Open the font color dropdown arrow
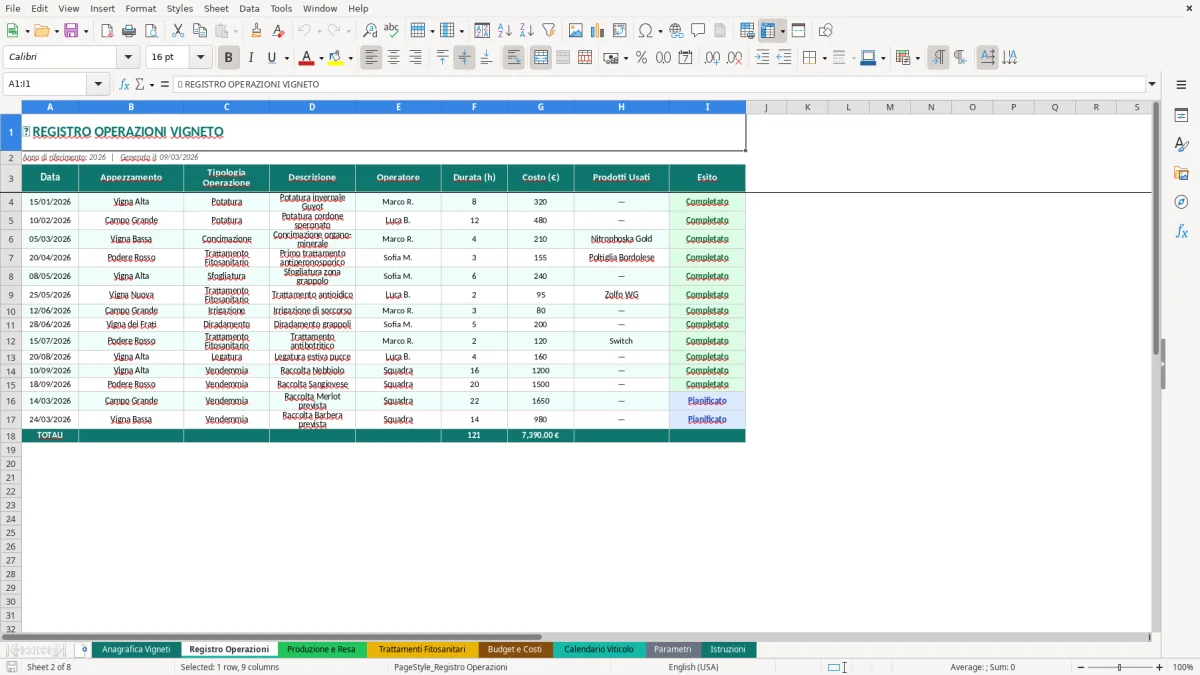 point(320,58)
